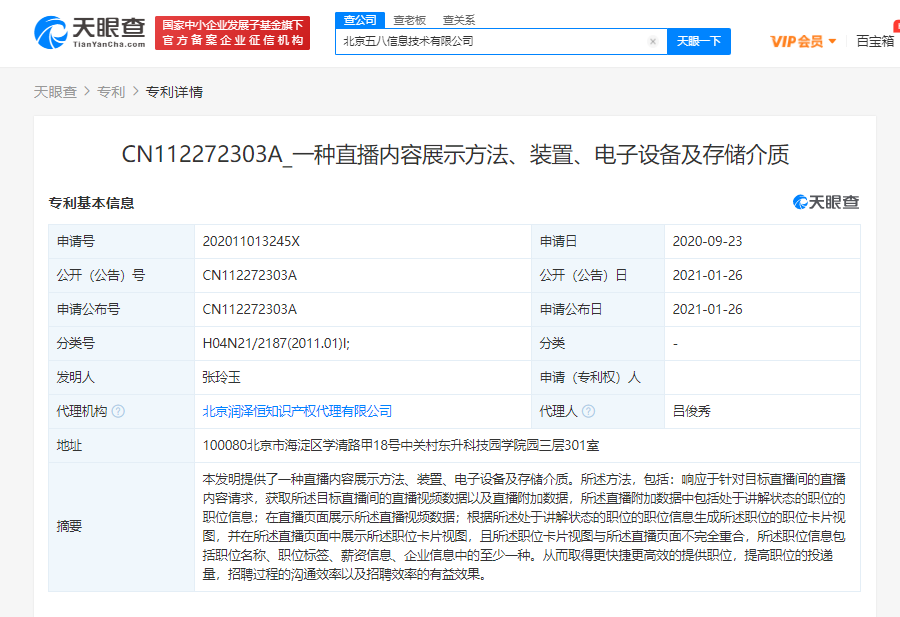Clear the search box with the x icon
Viewport: 900px width, 617px height.
click(x=653, y=41)
